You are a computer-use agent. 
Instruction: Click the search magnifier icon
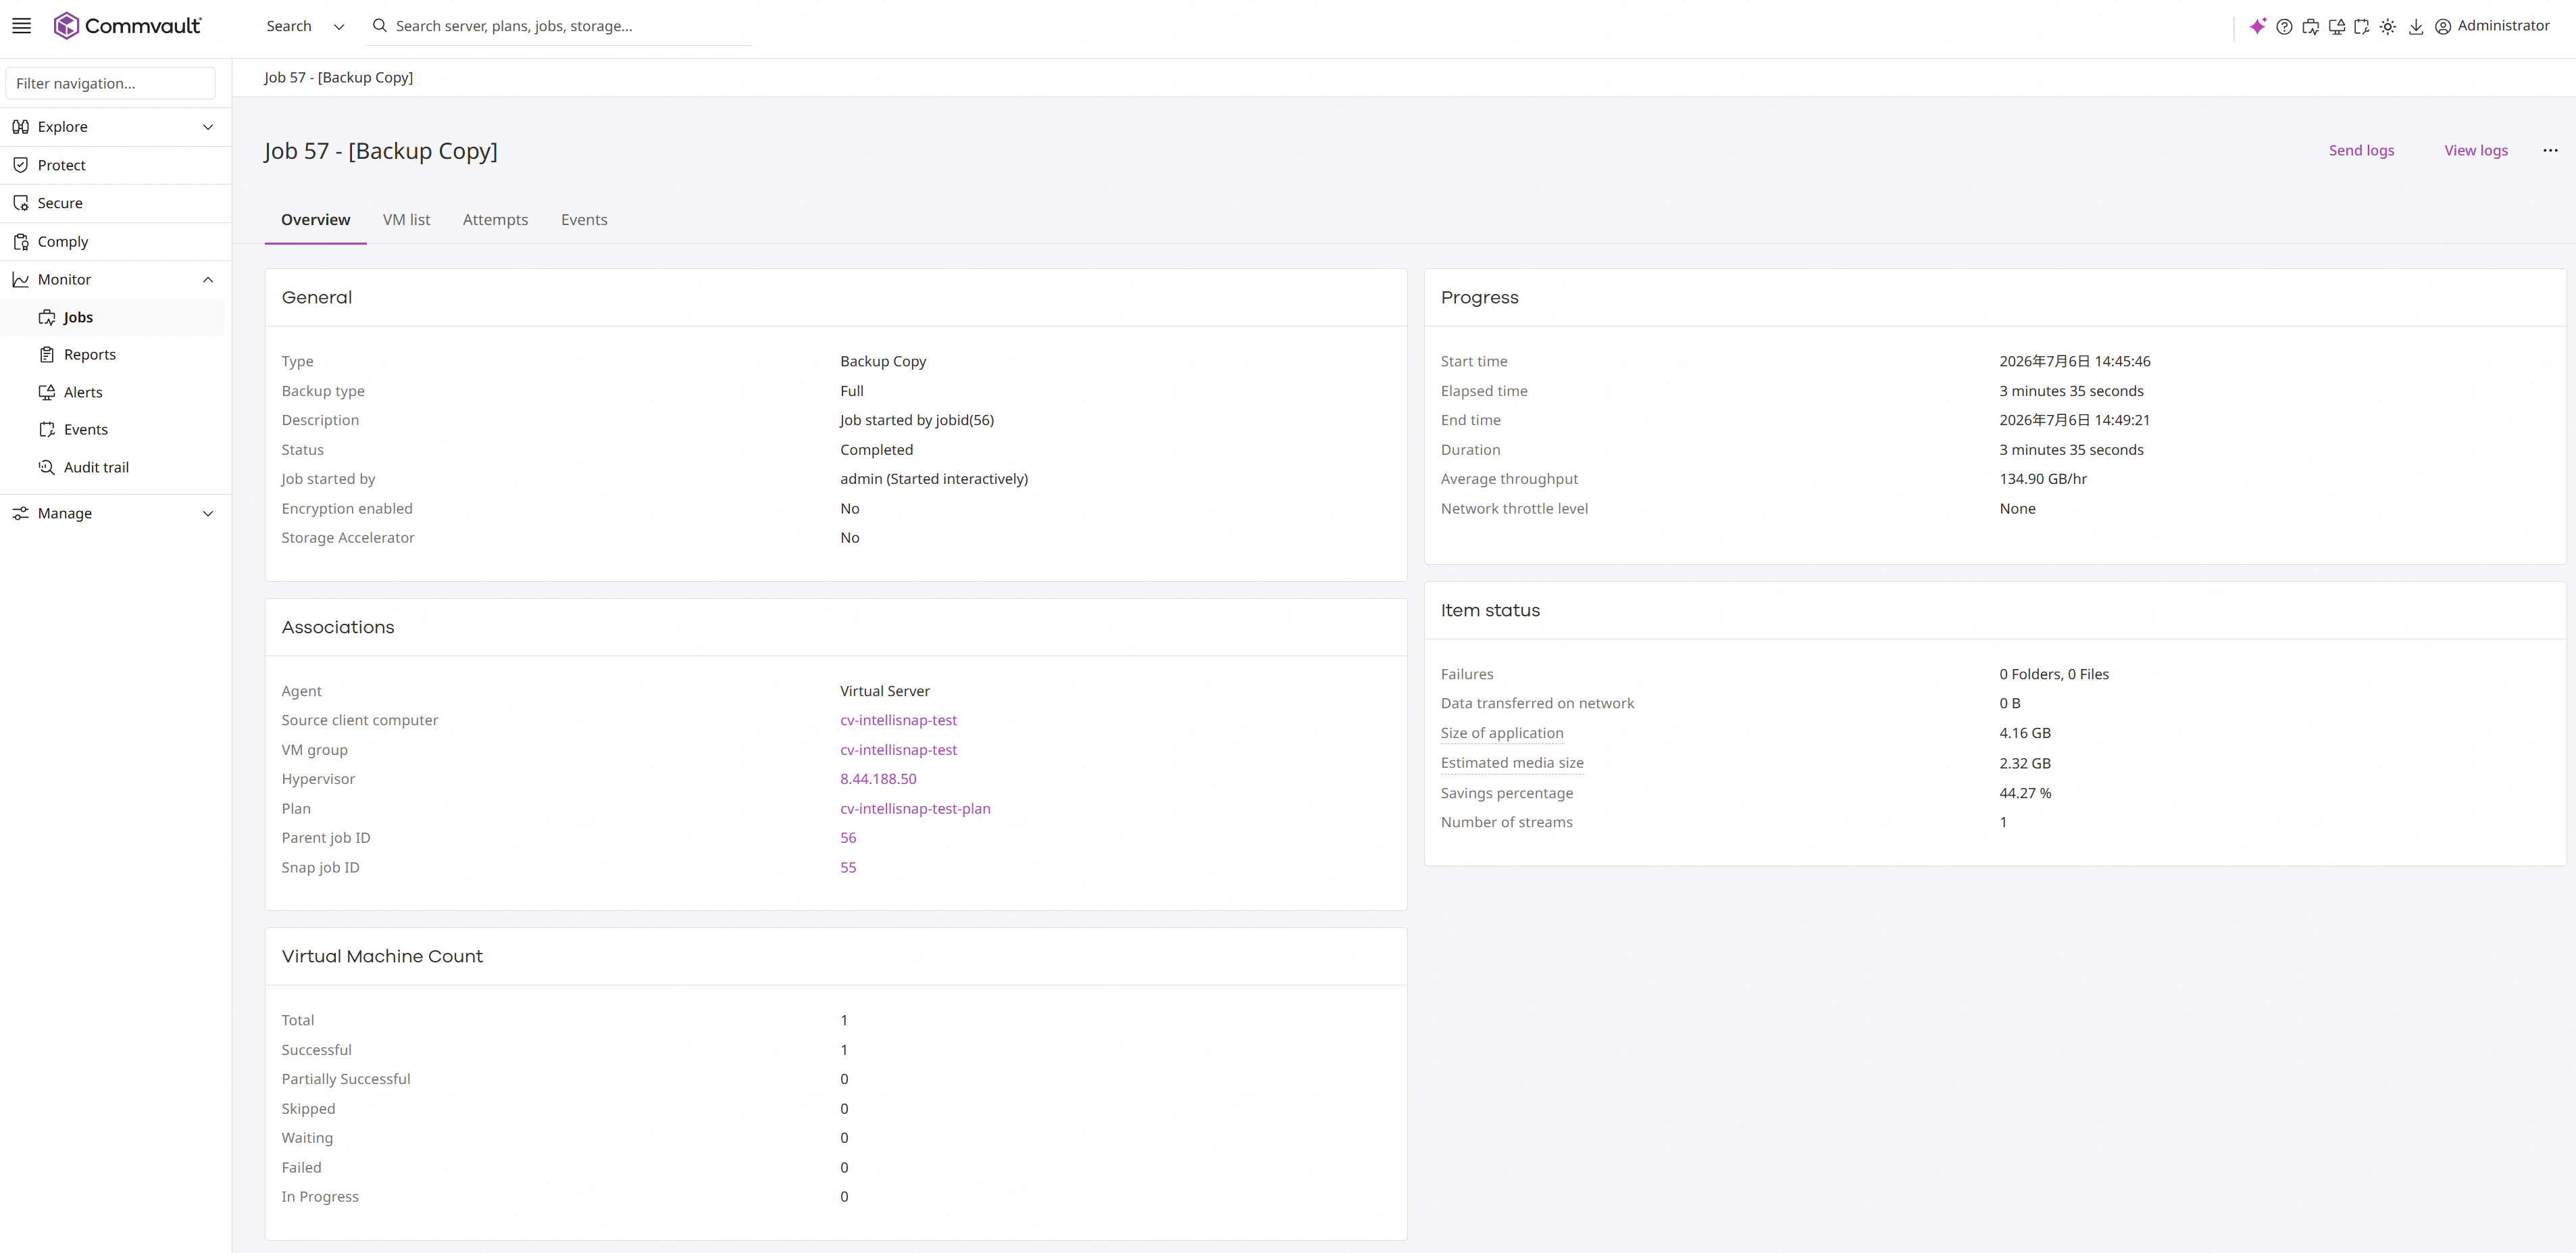(x=380, y=26)
